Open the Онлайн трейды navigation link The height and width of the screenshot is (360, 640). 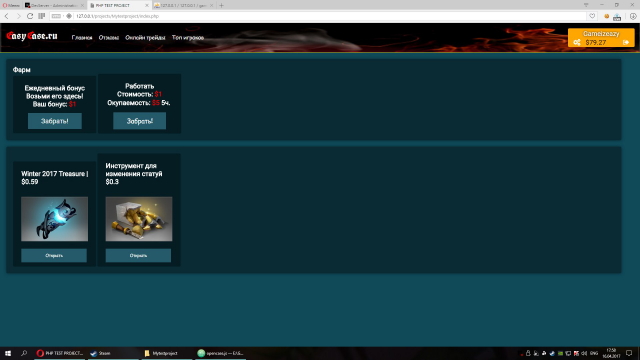(145, 38)
